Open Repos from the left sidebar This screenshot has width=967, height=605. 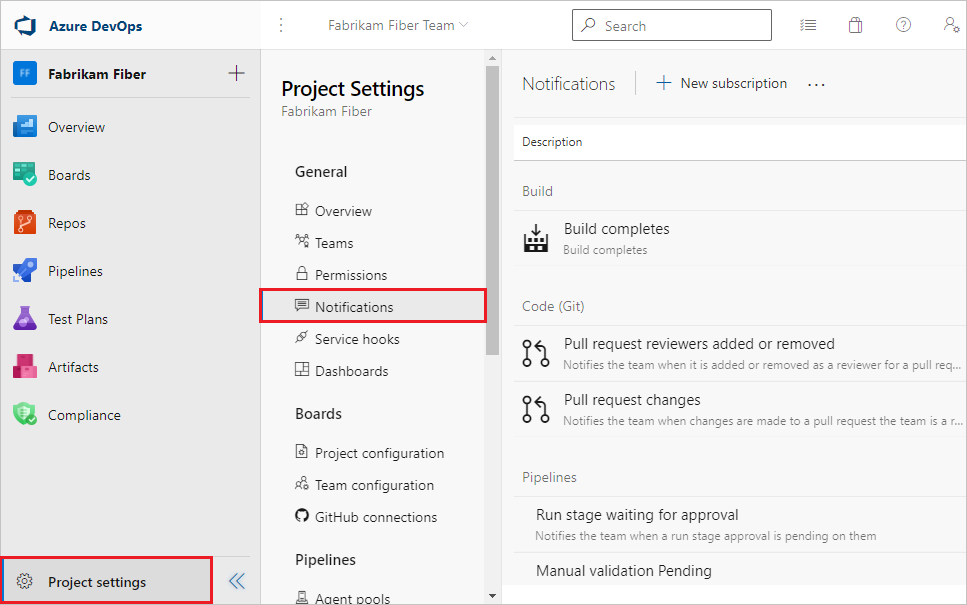pyautogui.click(x=66, y=222)
